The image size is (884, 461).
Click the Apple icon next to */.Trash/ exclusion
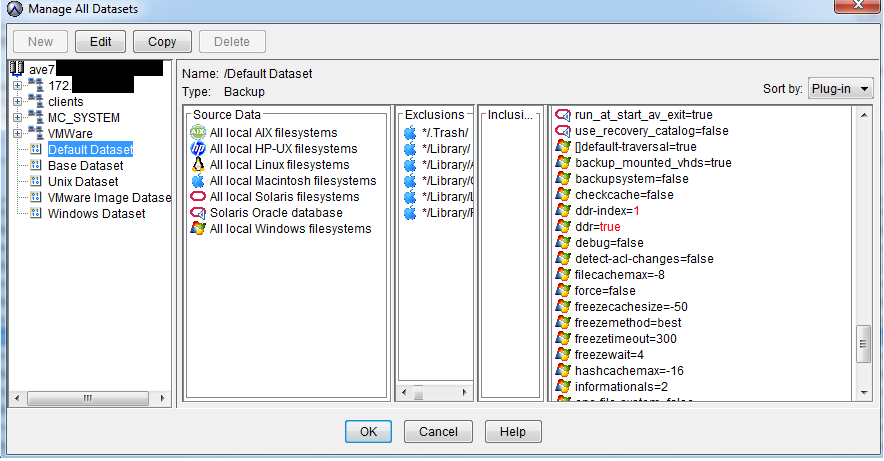[410, 133]
